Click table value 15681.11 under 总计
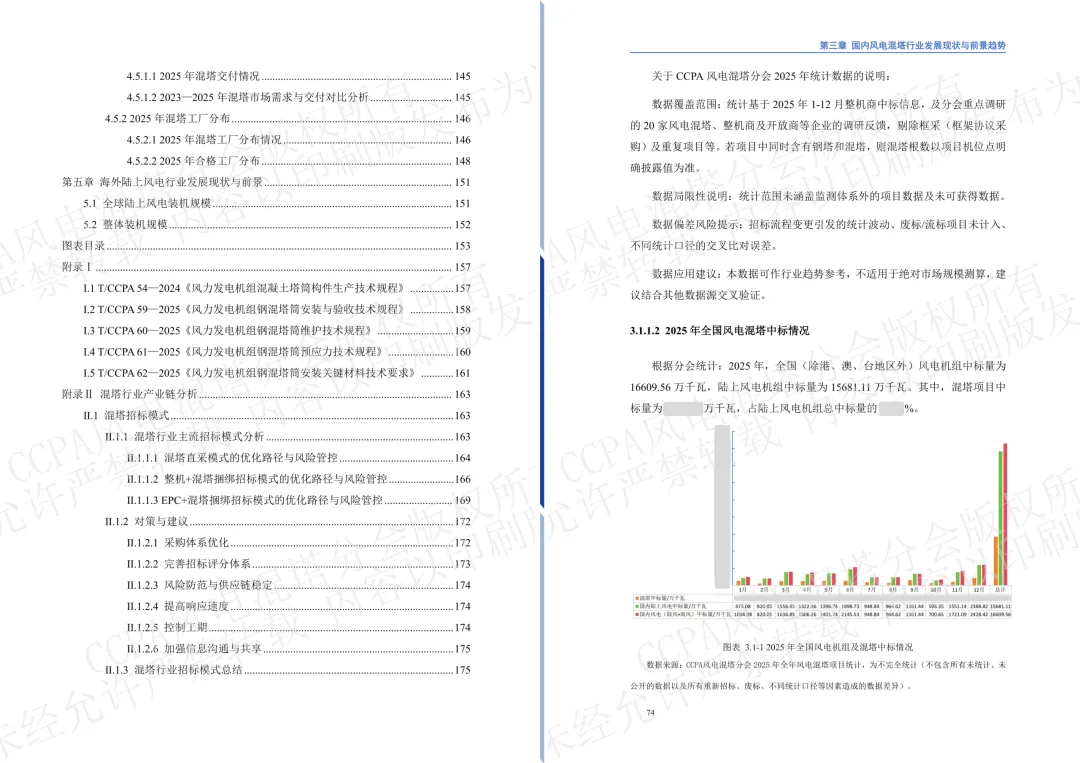This screenshot has height=763, width=1080. pyautogui.click(x=1000, y=607)
